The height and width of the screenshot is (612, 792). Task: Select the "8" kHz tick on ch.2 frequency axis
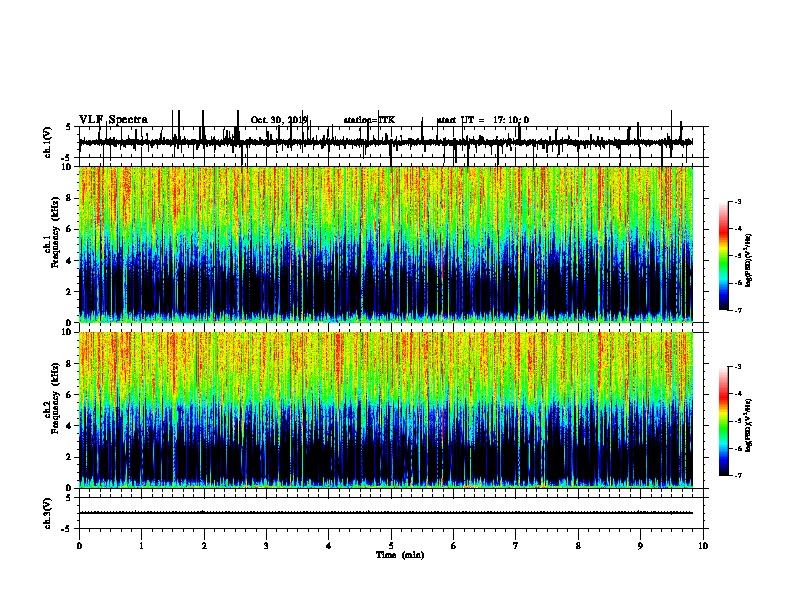[x=70, y=364]
